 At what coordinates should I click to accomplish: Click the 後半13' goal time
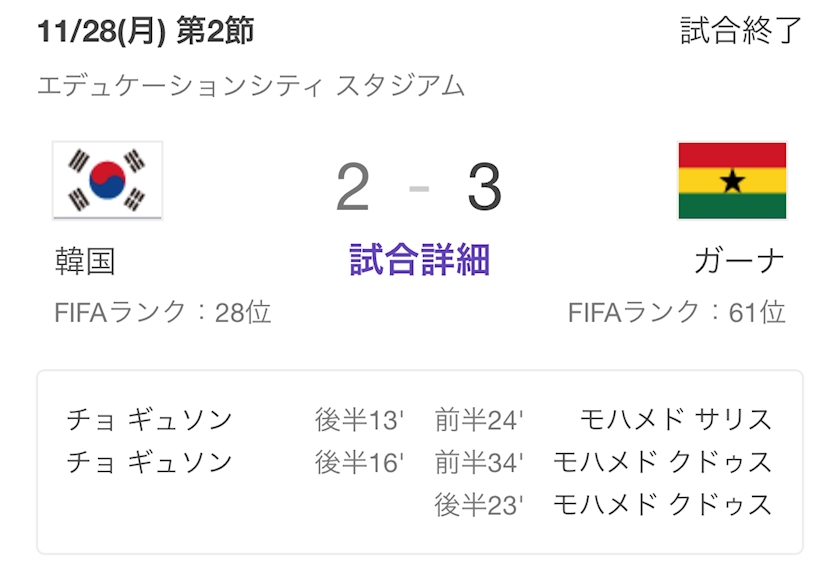pos(359,420)
